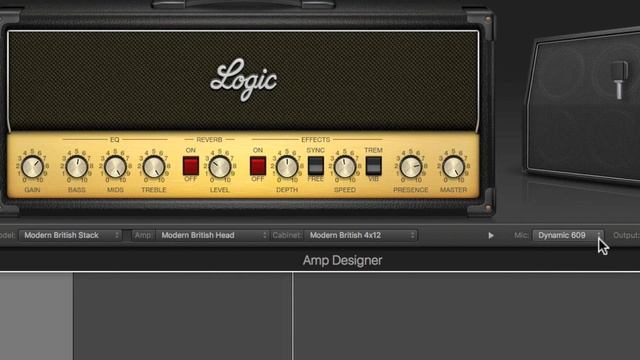Click the Effects Speed knob
Image resolution: width=640 pixels, height=360 pixels.
point(345,167)
